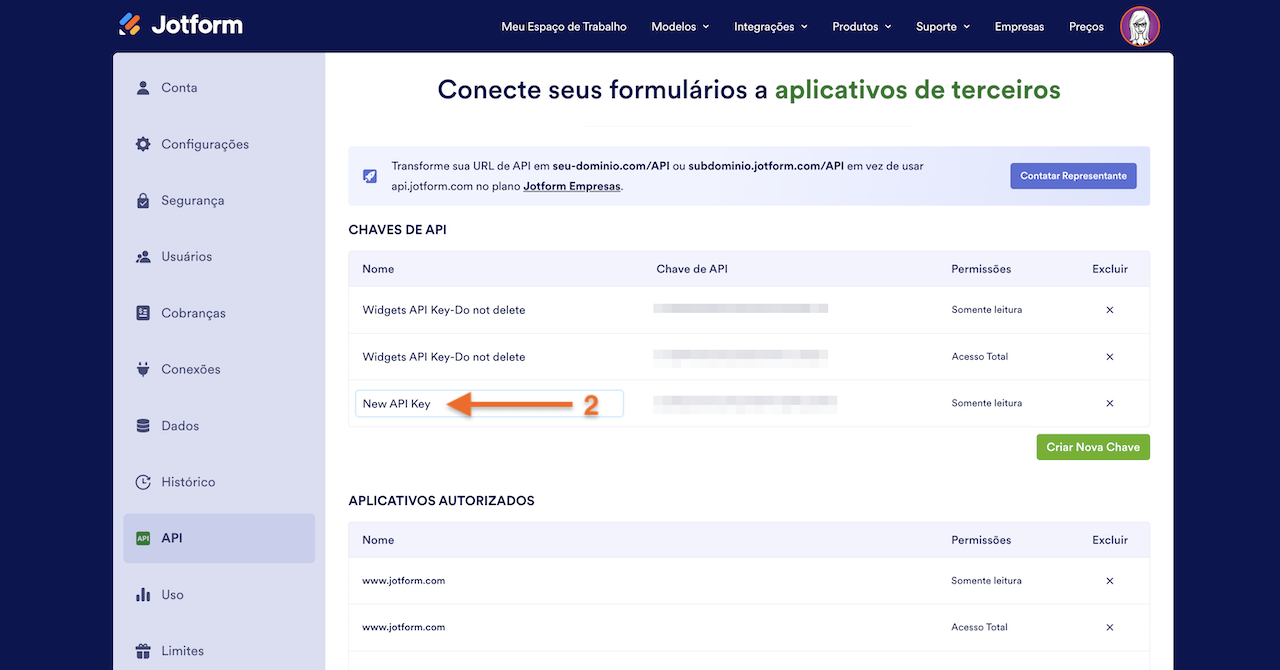The width and height of the screenshot is (1280, 670).
Task: Click the APLICATIVOS AUTORIZADOS heading
Action: pyautogui.click(x=441, y=500)
